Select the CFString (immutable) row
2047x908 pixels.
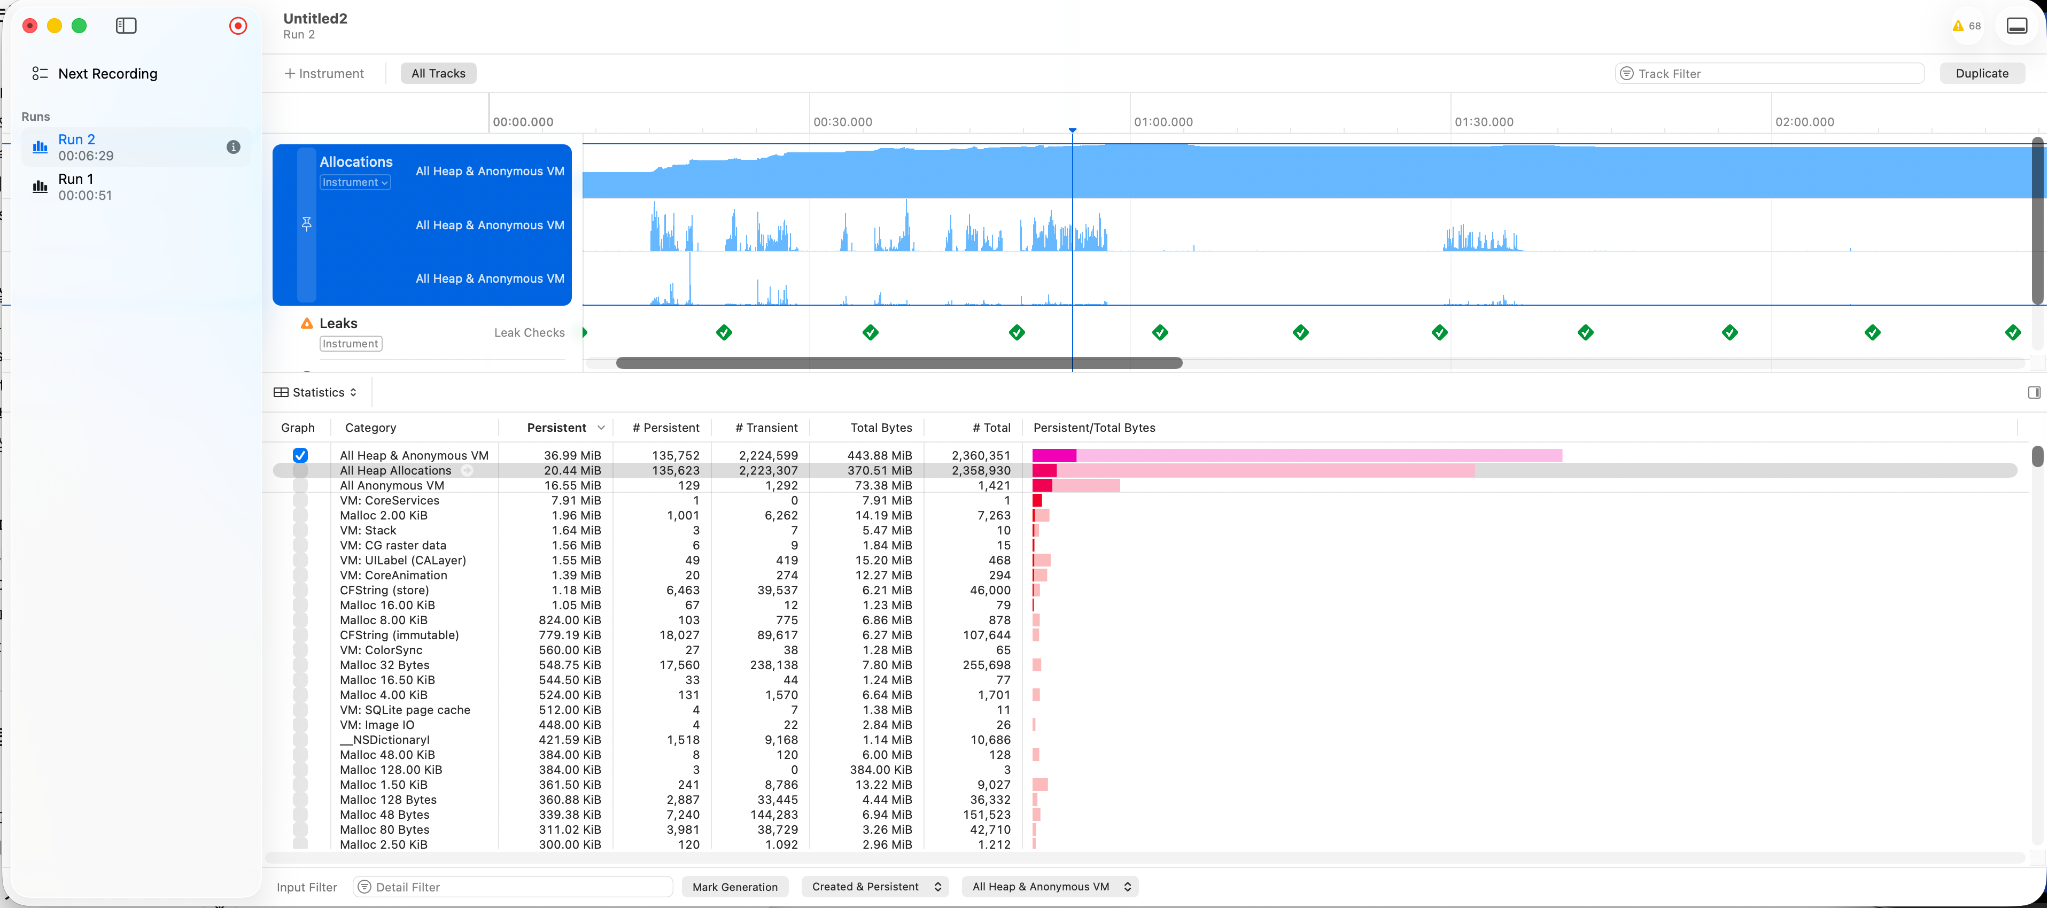point(1145,636)
